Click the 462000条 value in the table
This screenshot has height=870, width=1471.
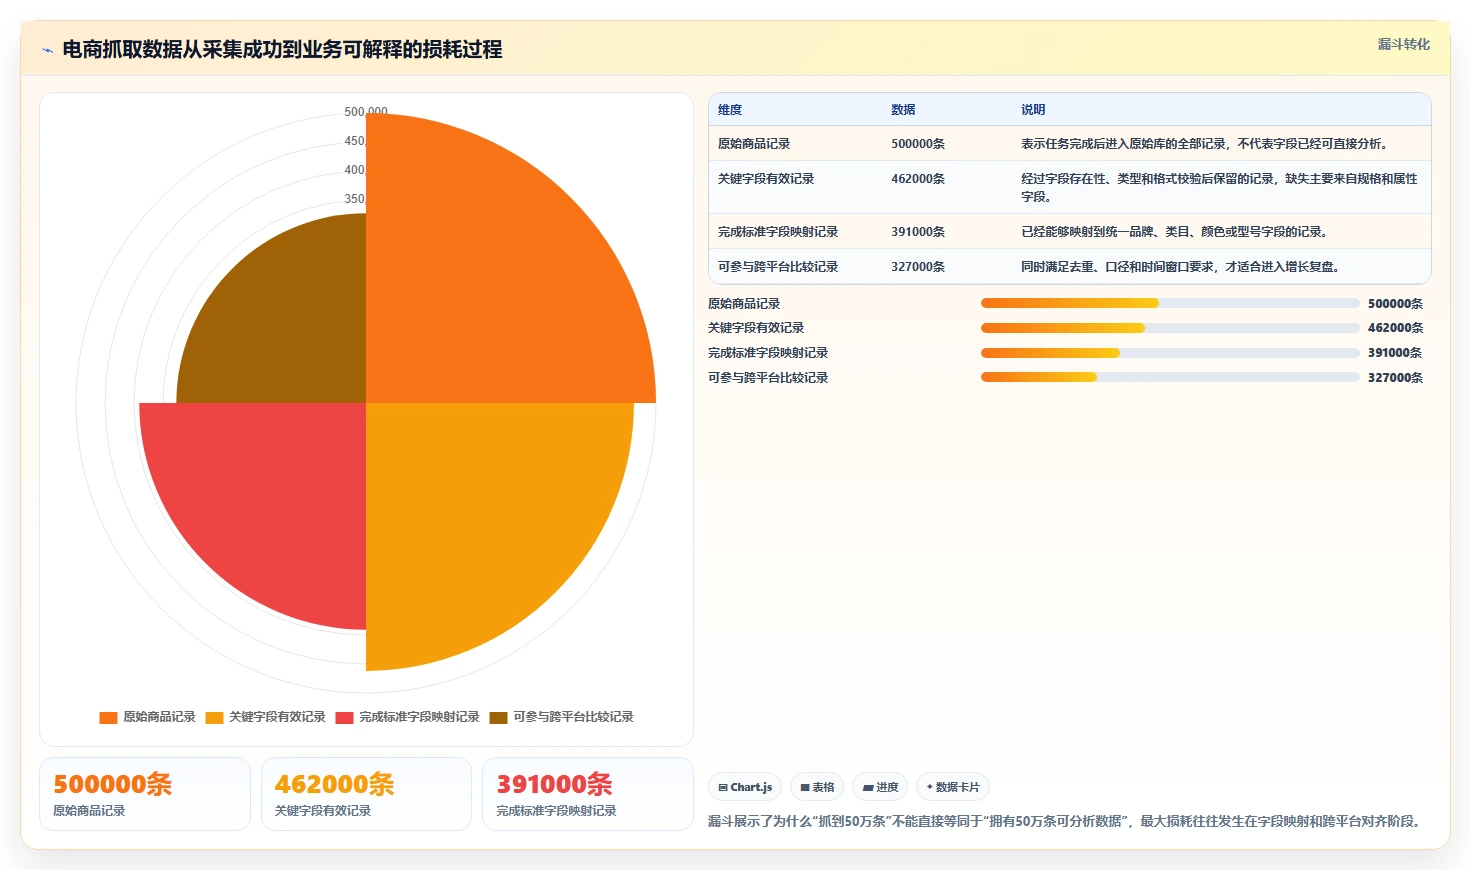pyautogui.click(x=918, y=179)
